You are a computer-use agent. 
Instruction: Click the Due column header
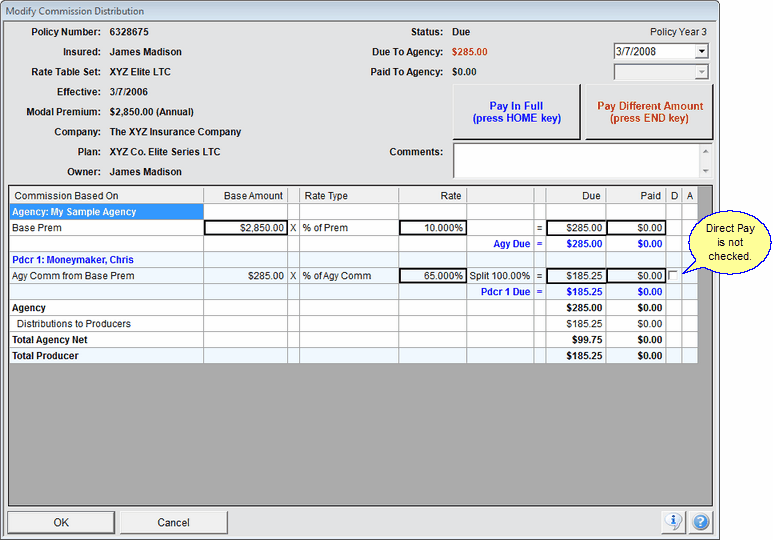(576, 195)
